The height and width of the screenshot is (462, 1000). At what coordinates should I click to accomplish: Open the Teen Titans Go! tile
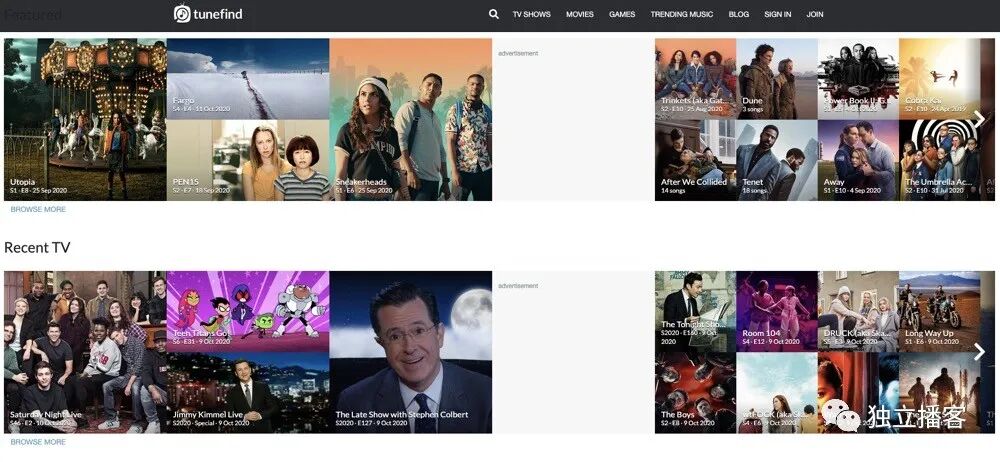(248, 311)
